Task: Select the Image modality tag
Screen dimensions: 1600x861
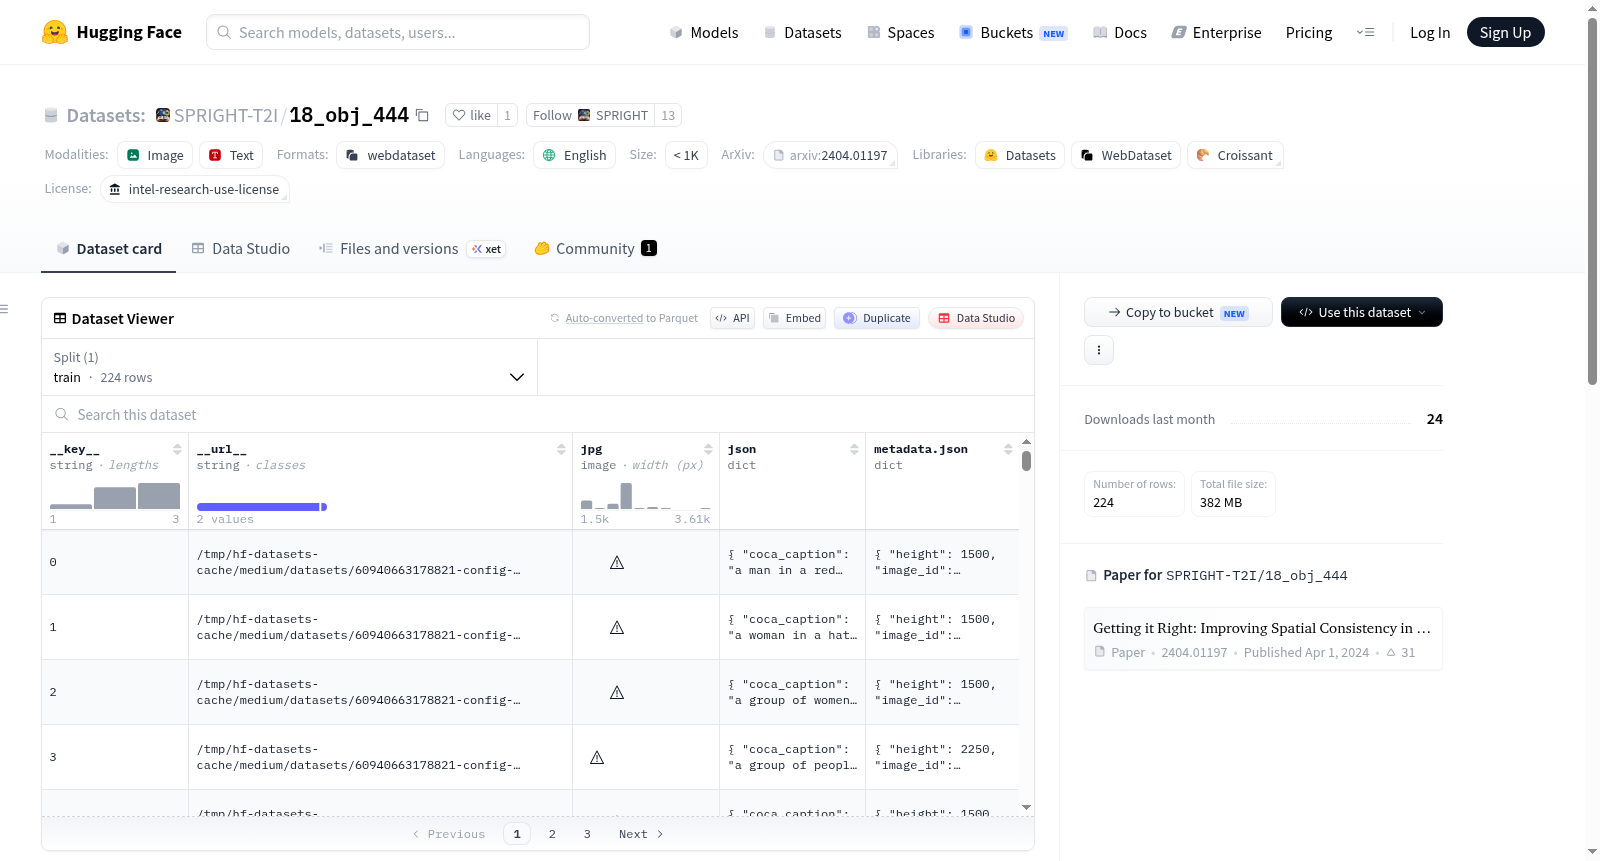Action: tap(155, 155)
